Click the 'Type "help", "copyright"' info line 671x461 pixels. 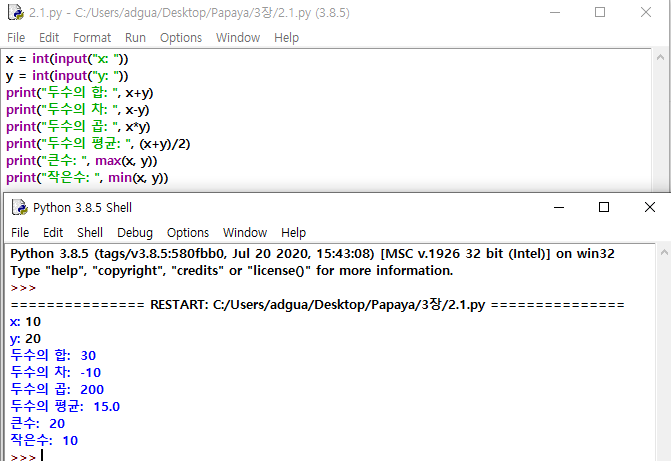(232, 271)
